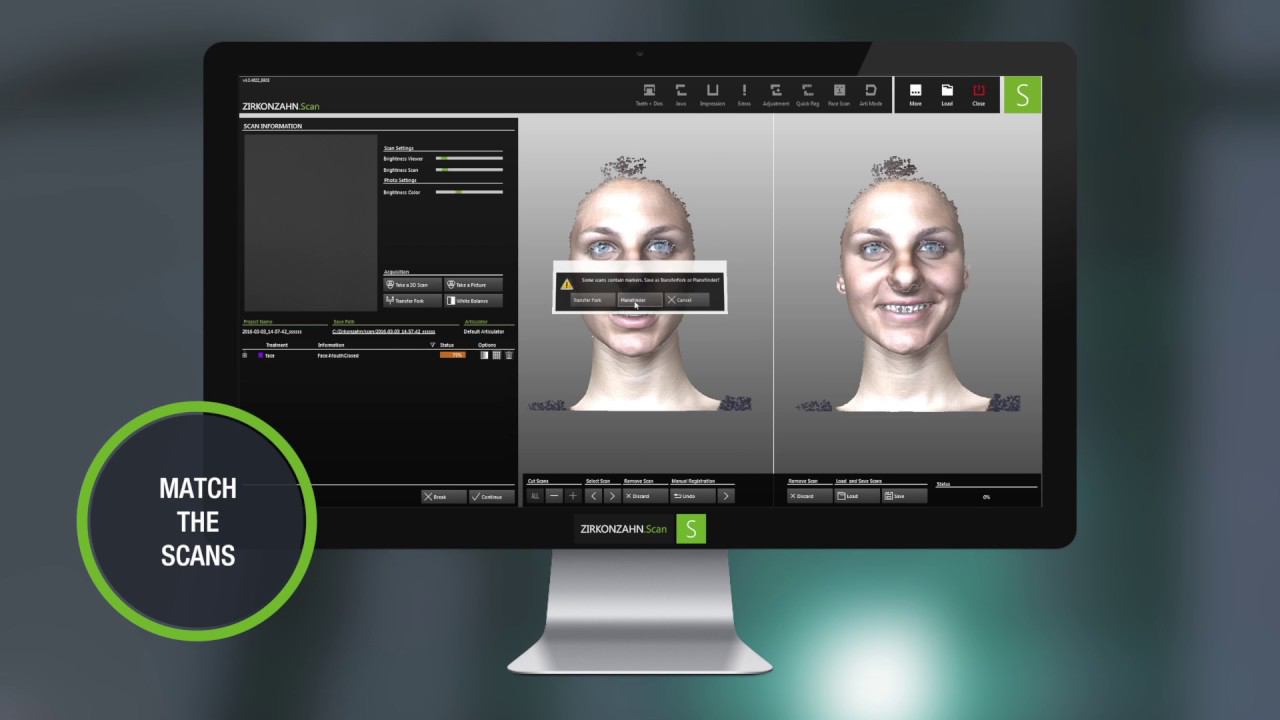
Task: Choose the Impression scan icon
Action: pyautogui.click(x=712, y=94)
